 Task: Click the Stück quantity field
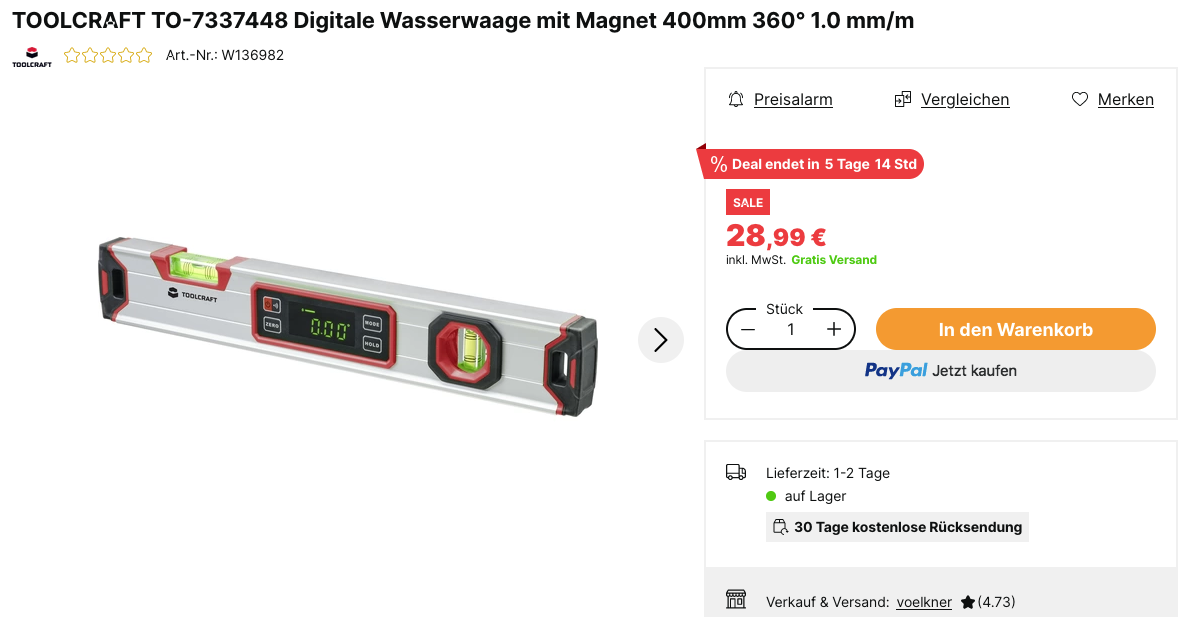[791, 329]
